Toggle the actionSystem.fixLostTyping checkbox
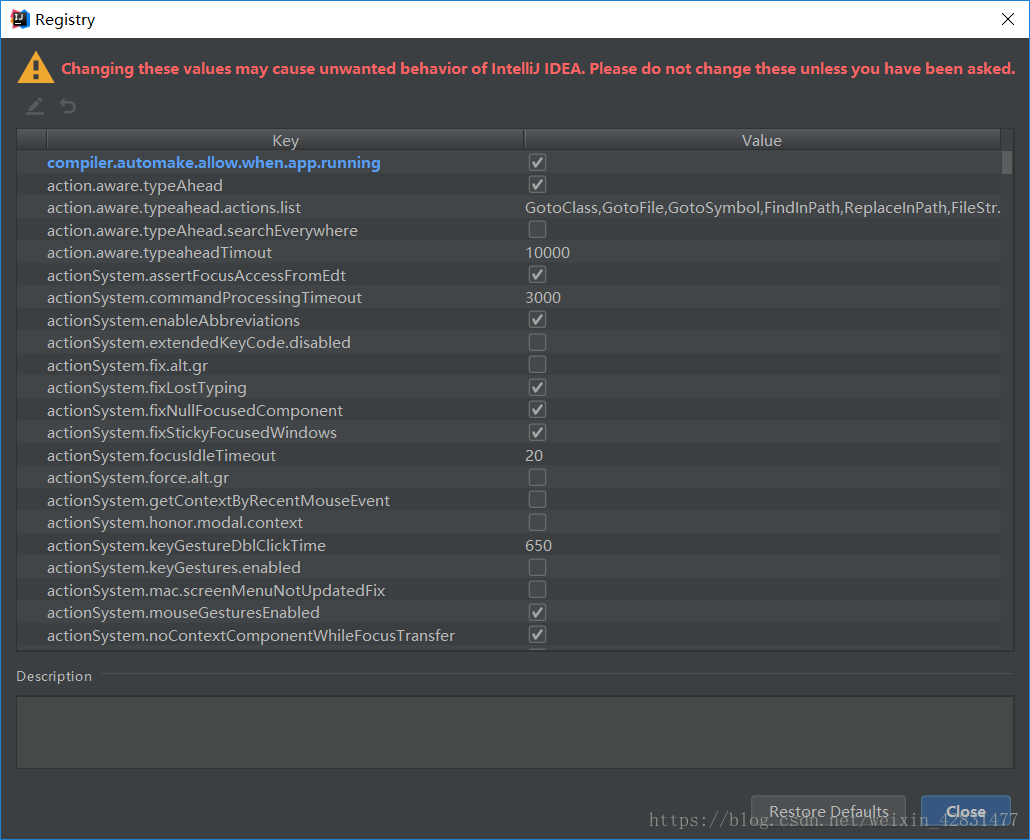This screenshot has height=840, width=1030. tap(537, 387)
